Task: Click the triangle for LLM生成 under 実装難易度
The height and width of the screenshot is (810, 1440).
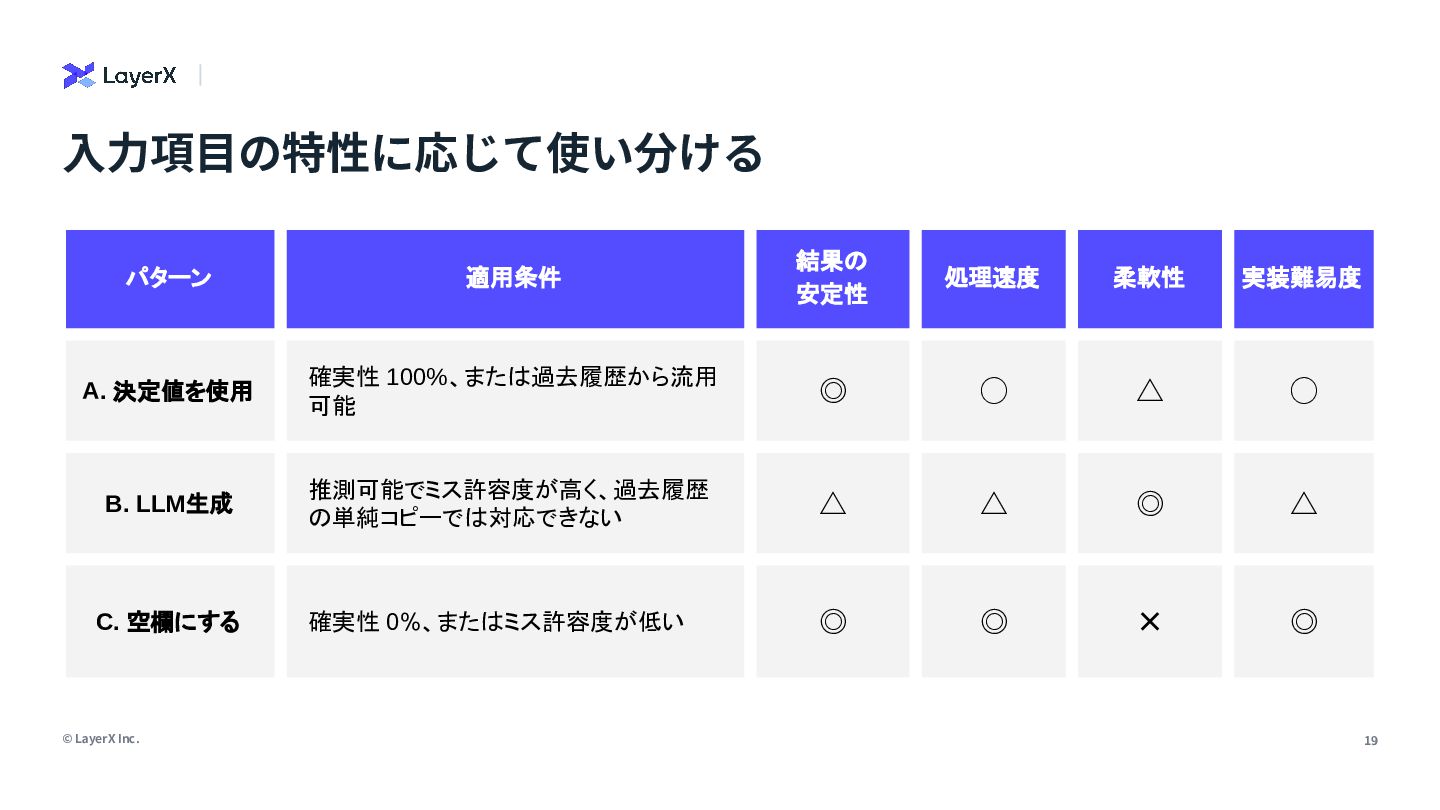Action: coord(1303,503)
